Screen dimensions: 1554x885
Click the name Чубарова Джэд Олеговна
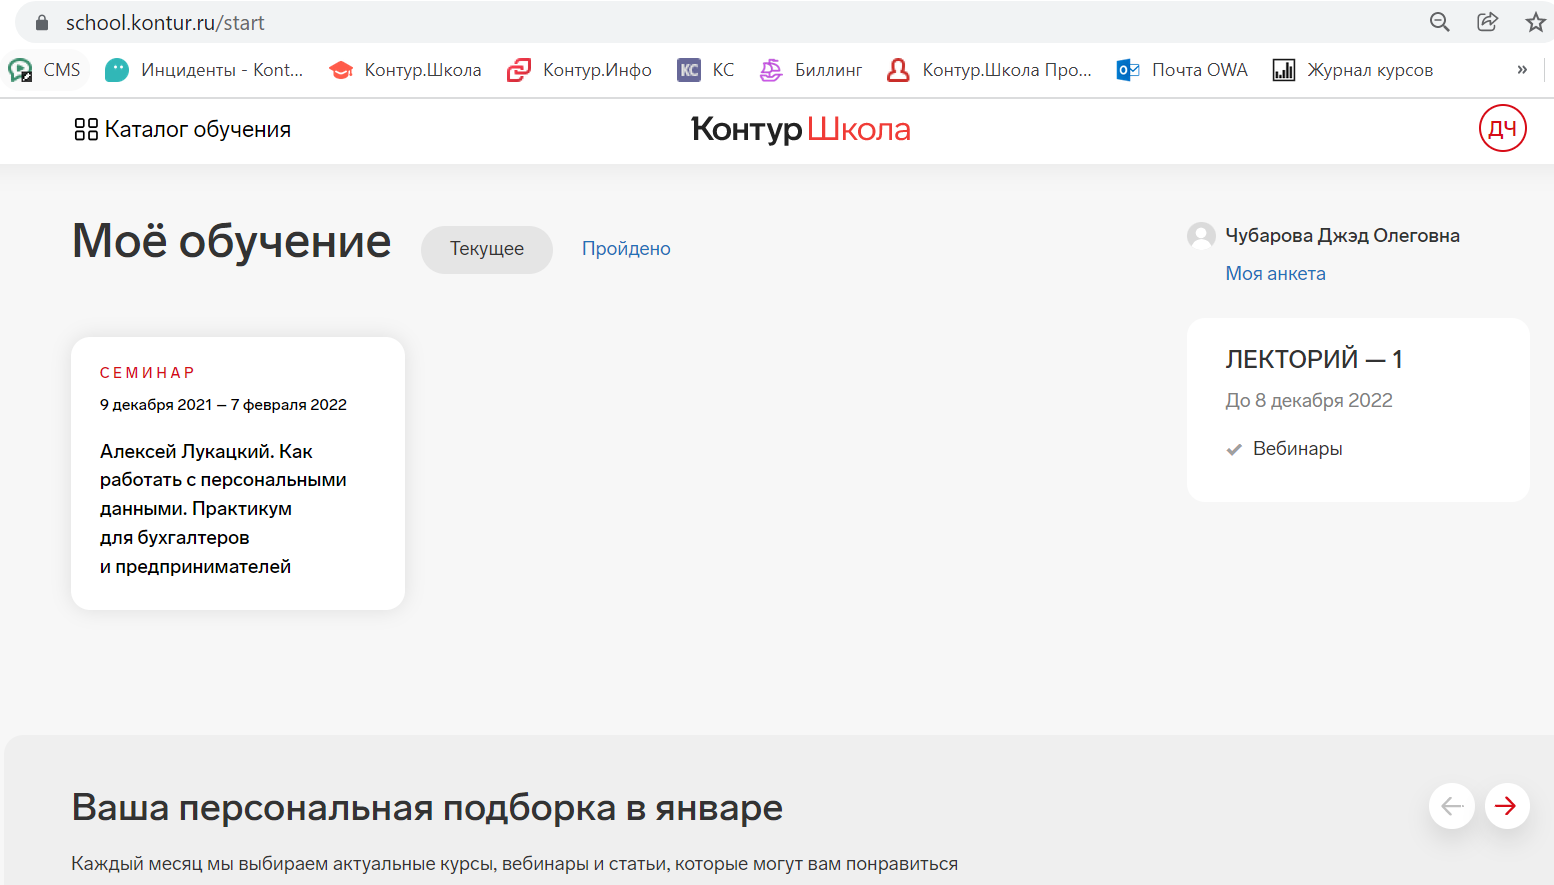[x=1342, y=236]
